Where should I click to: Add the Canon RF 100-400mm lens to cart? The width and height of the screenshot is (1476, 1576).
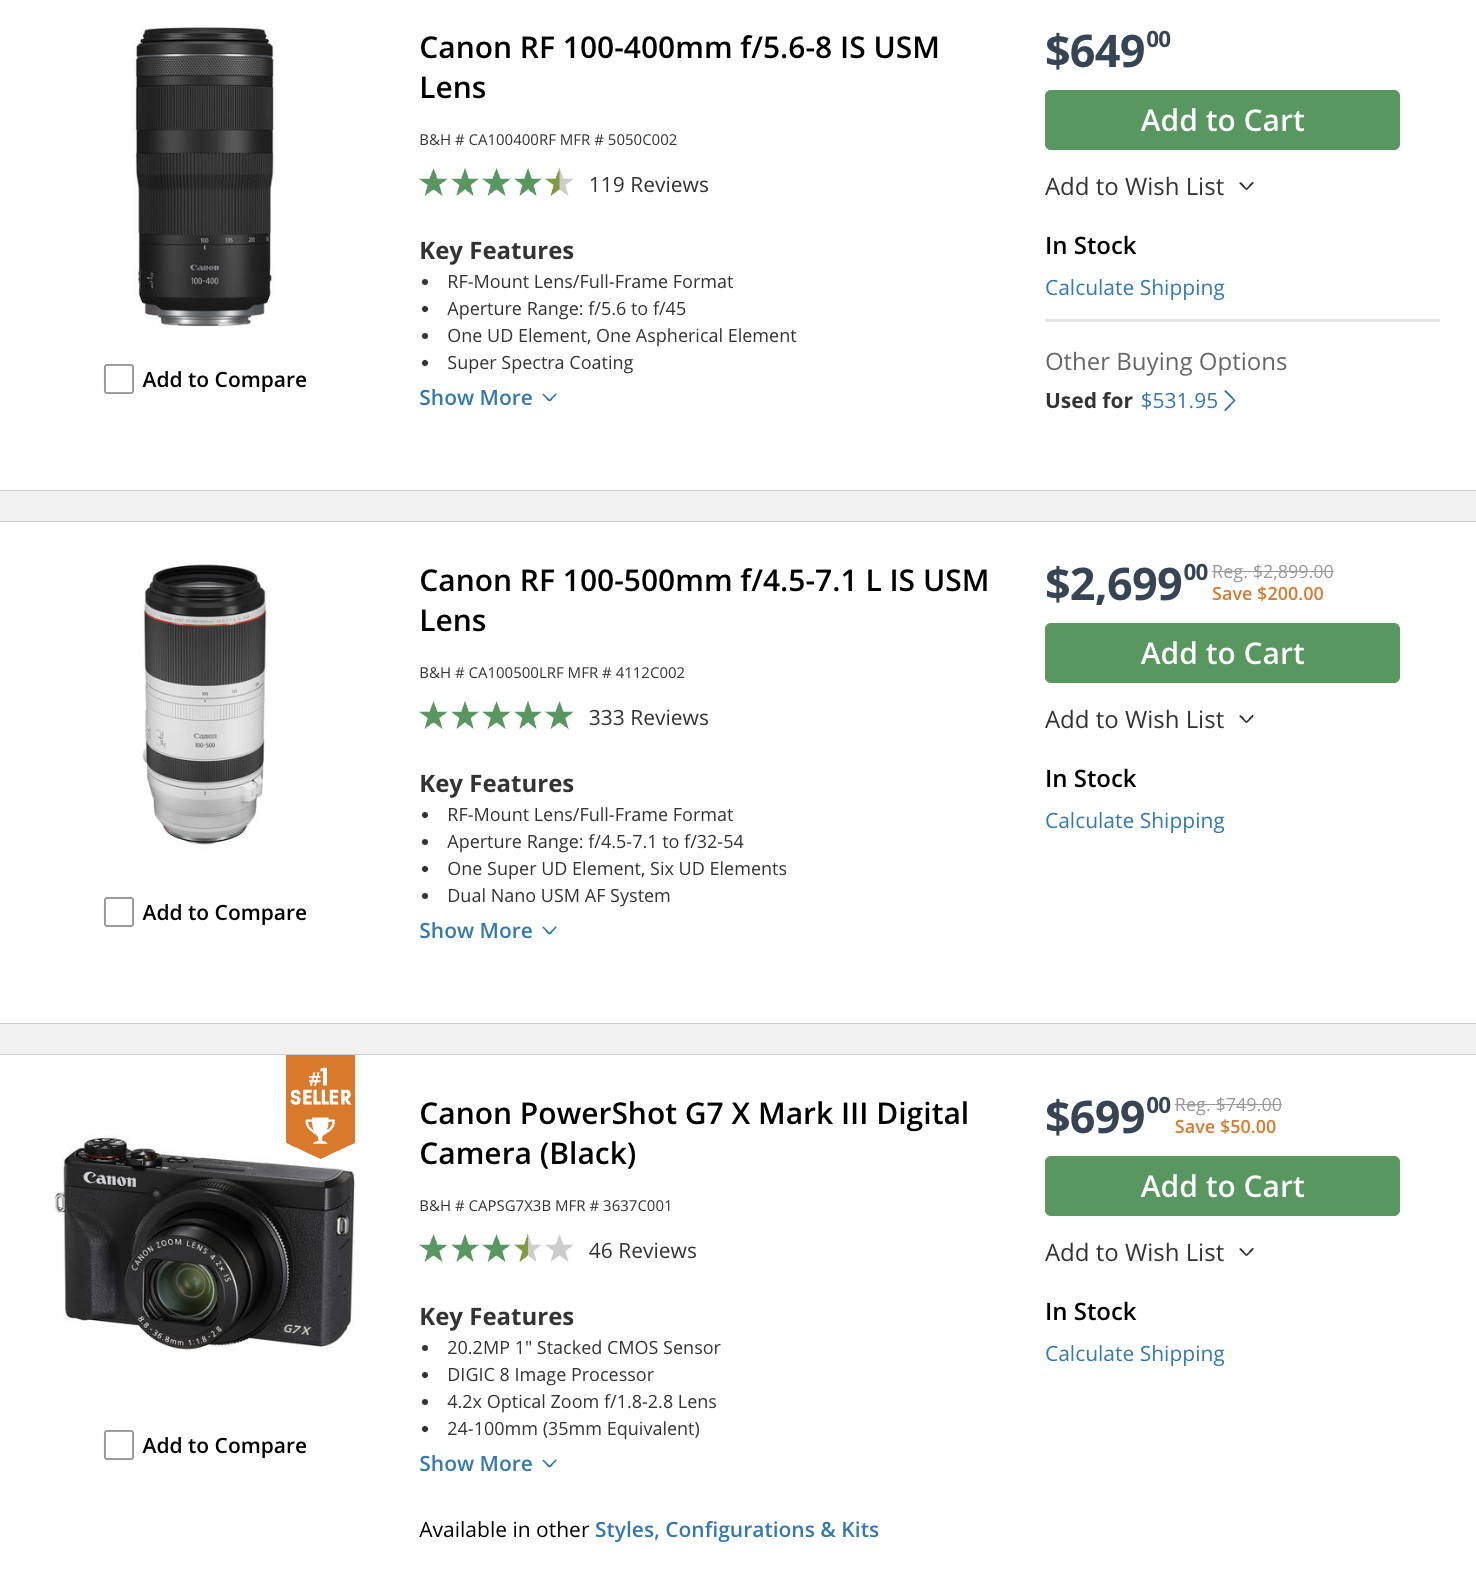(x=1222, y=120)
